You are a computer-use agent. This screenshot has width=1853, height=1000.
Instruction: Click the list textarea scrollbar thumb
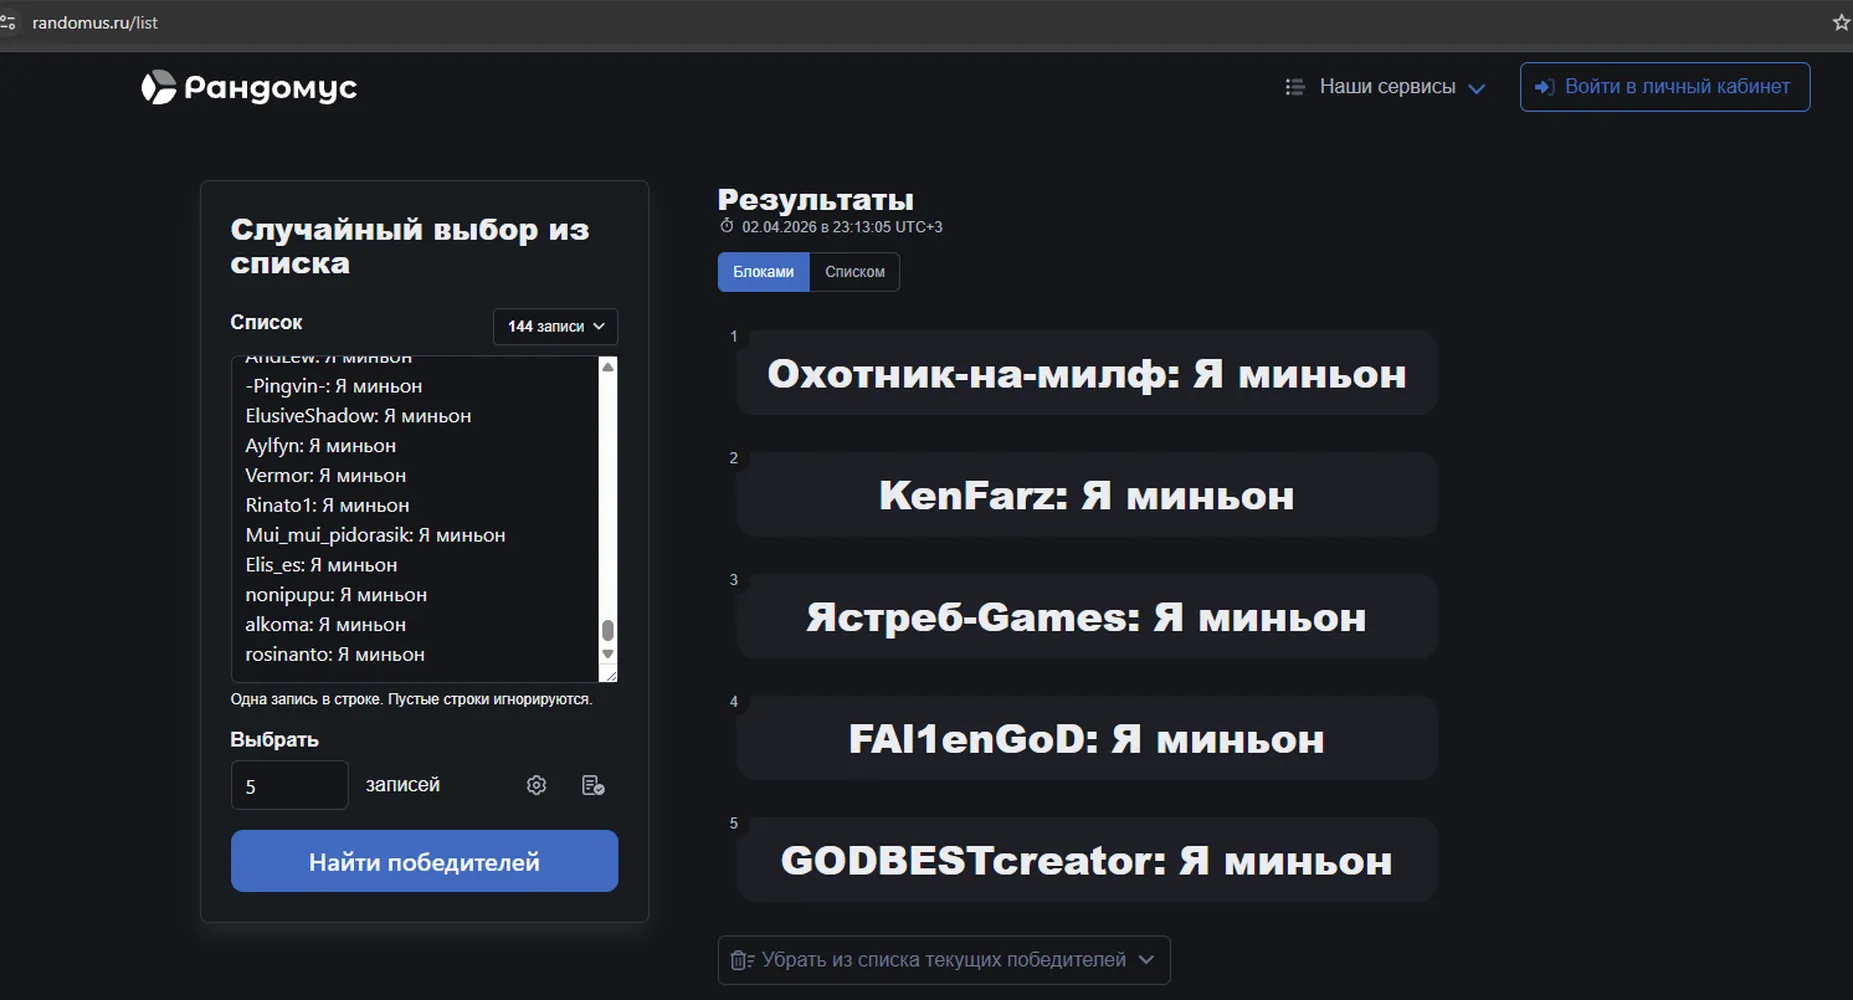[x=607, y=630]
